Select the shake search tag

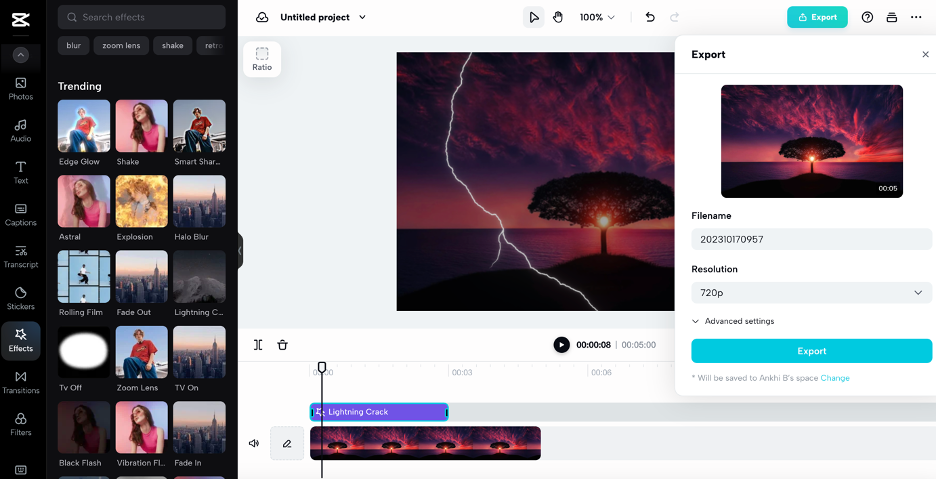pyautogui.click(x=173, y=45)
